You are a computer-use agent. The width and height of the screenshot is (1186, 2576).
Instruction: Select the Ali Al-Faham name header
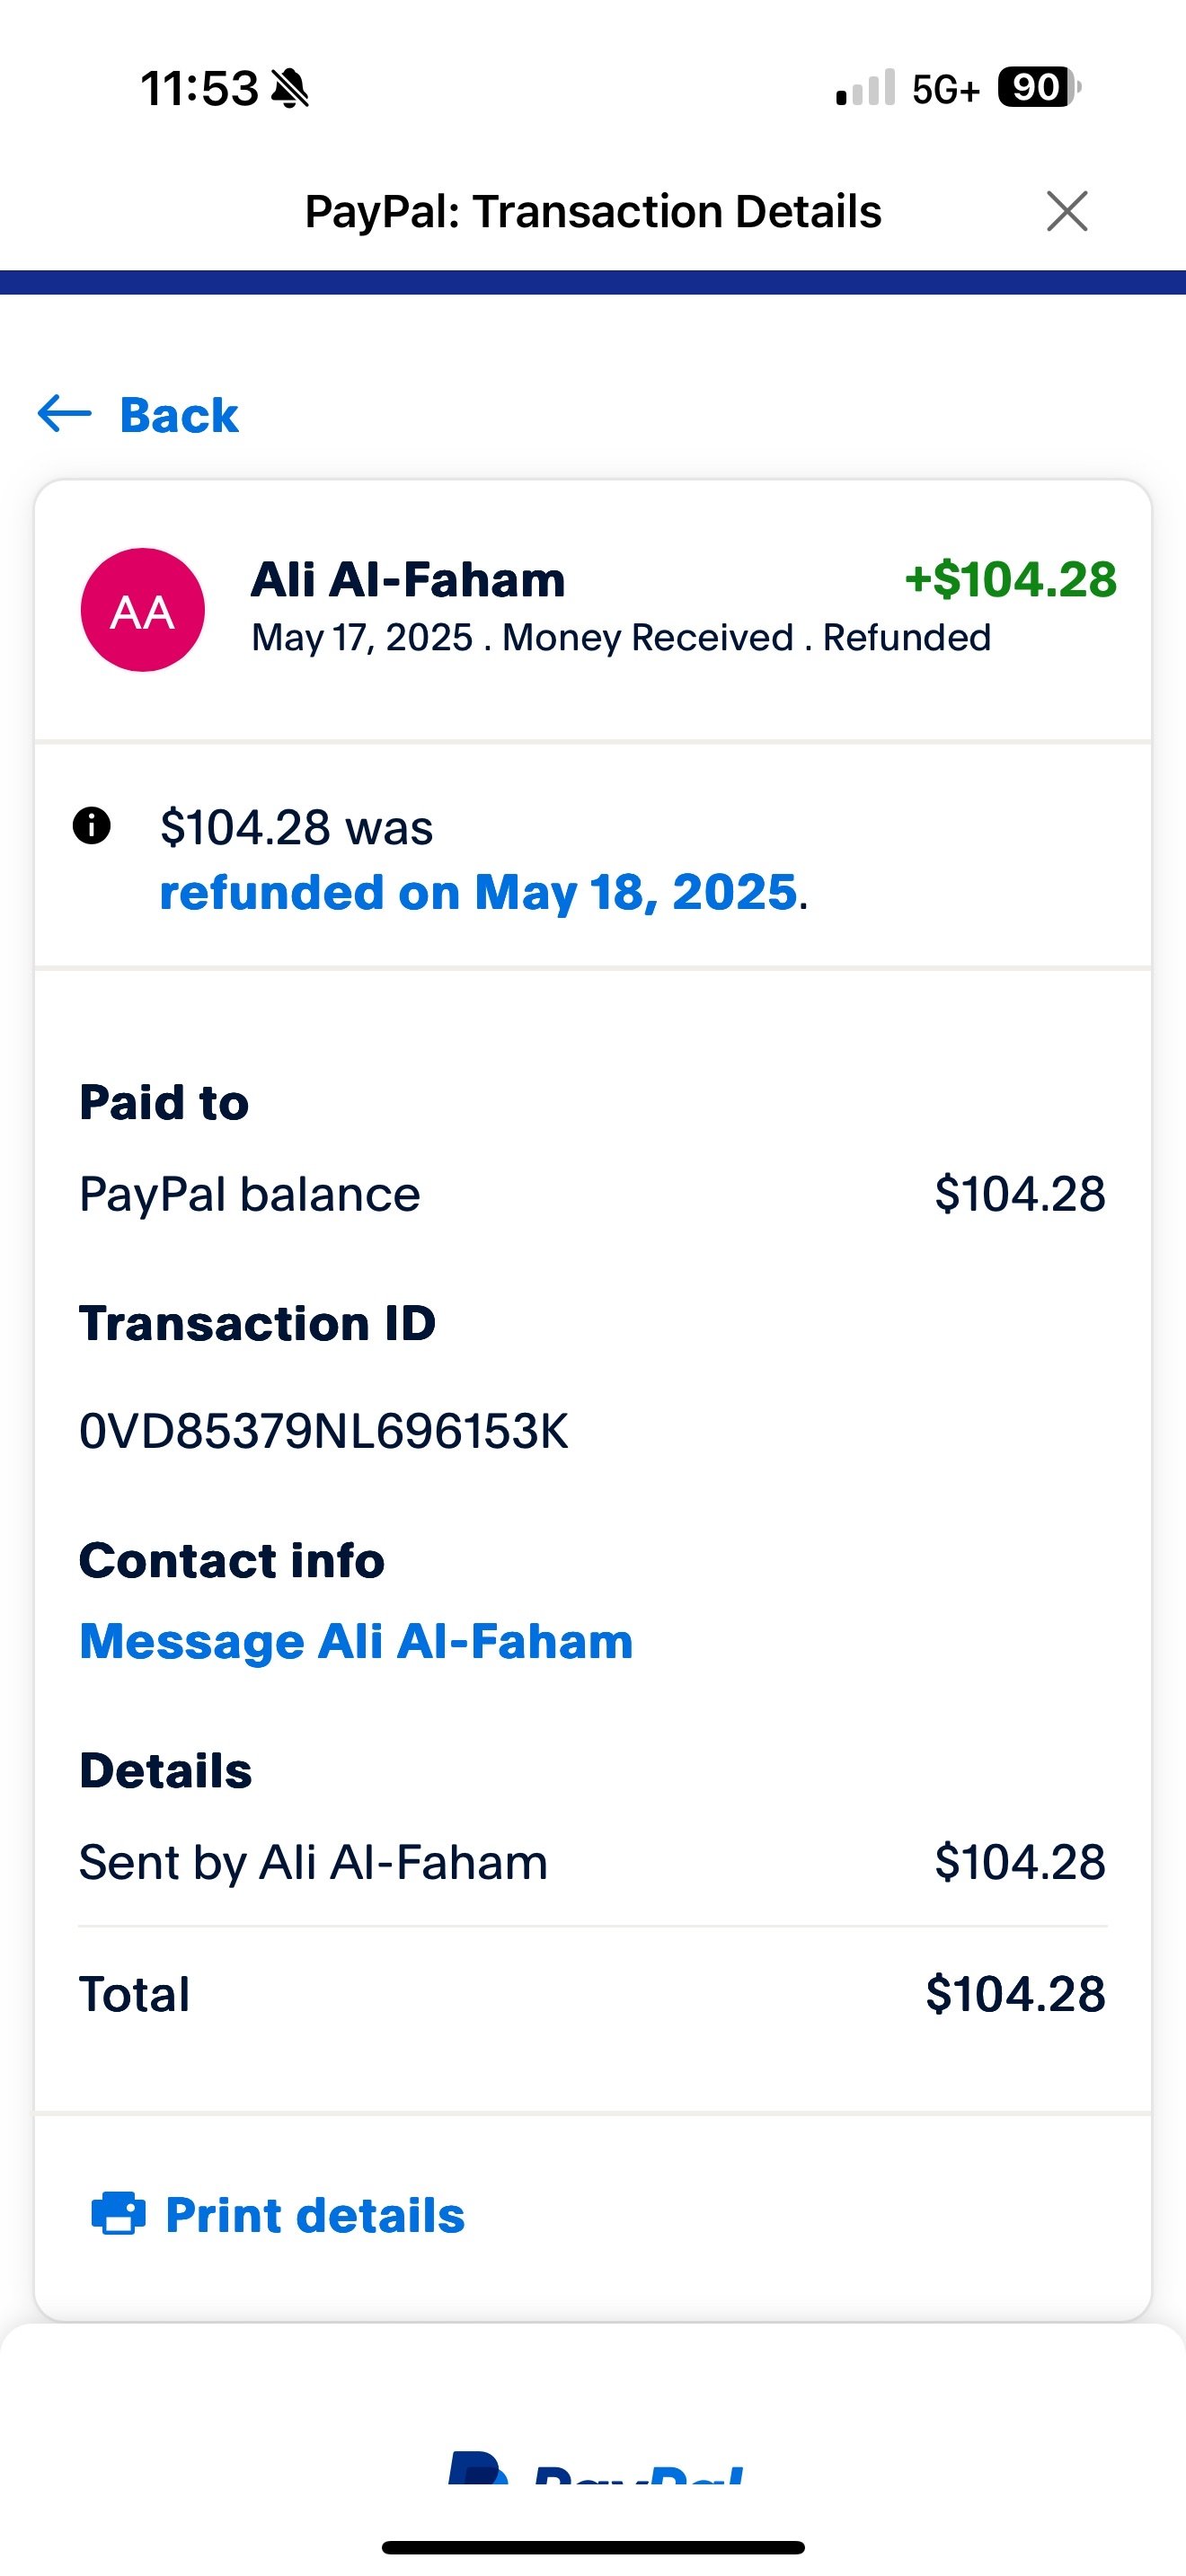(408, 579)
